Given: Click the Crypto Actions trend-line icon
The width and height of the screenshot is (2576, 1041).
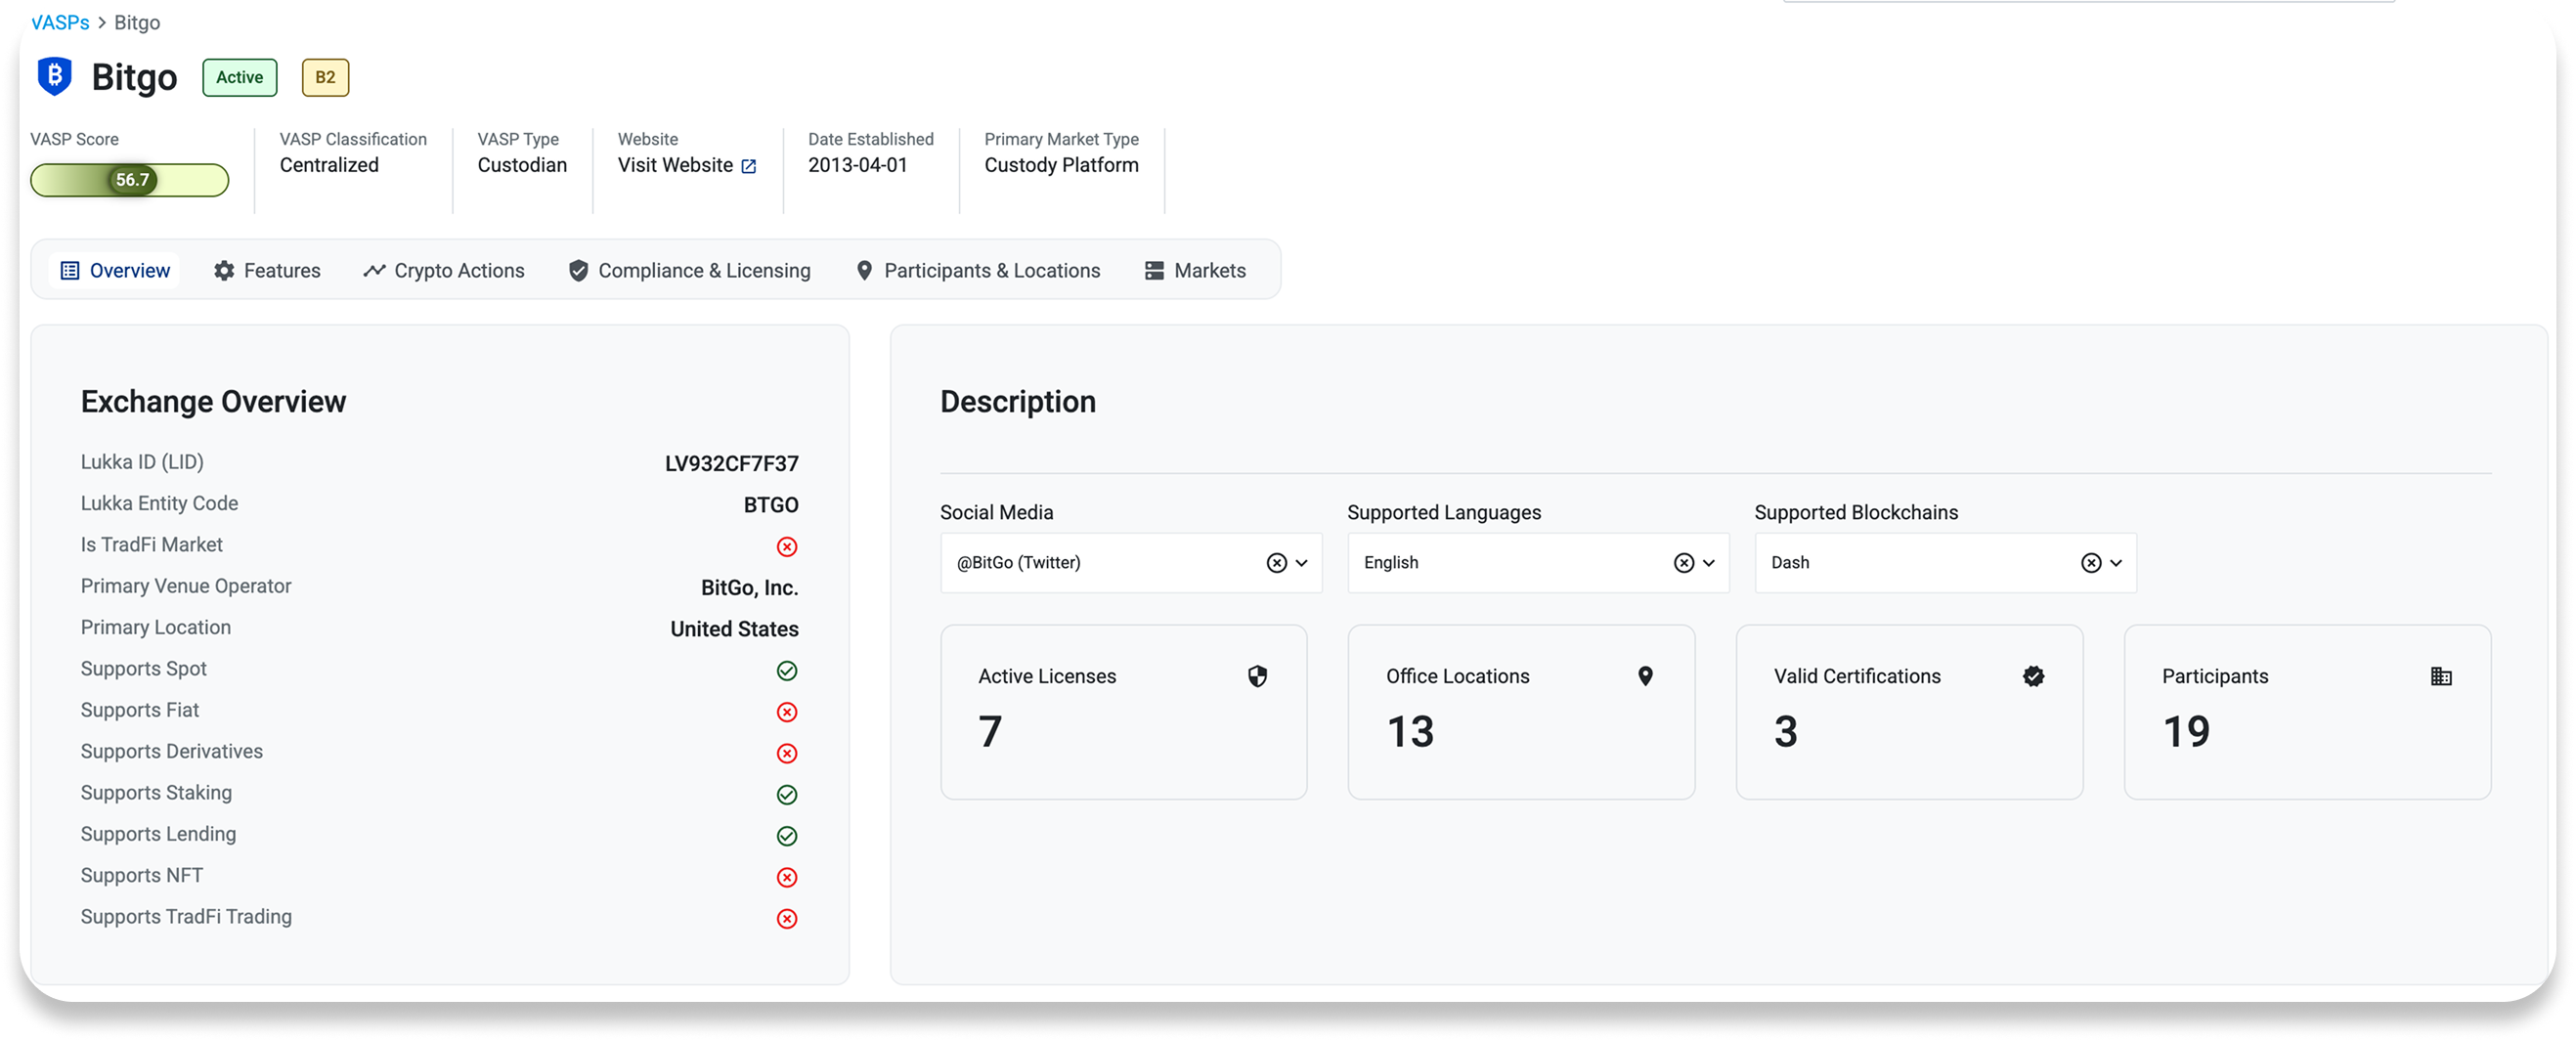Looking at the screenshot, I should tap(374, 271).
